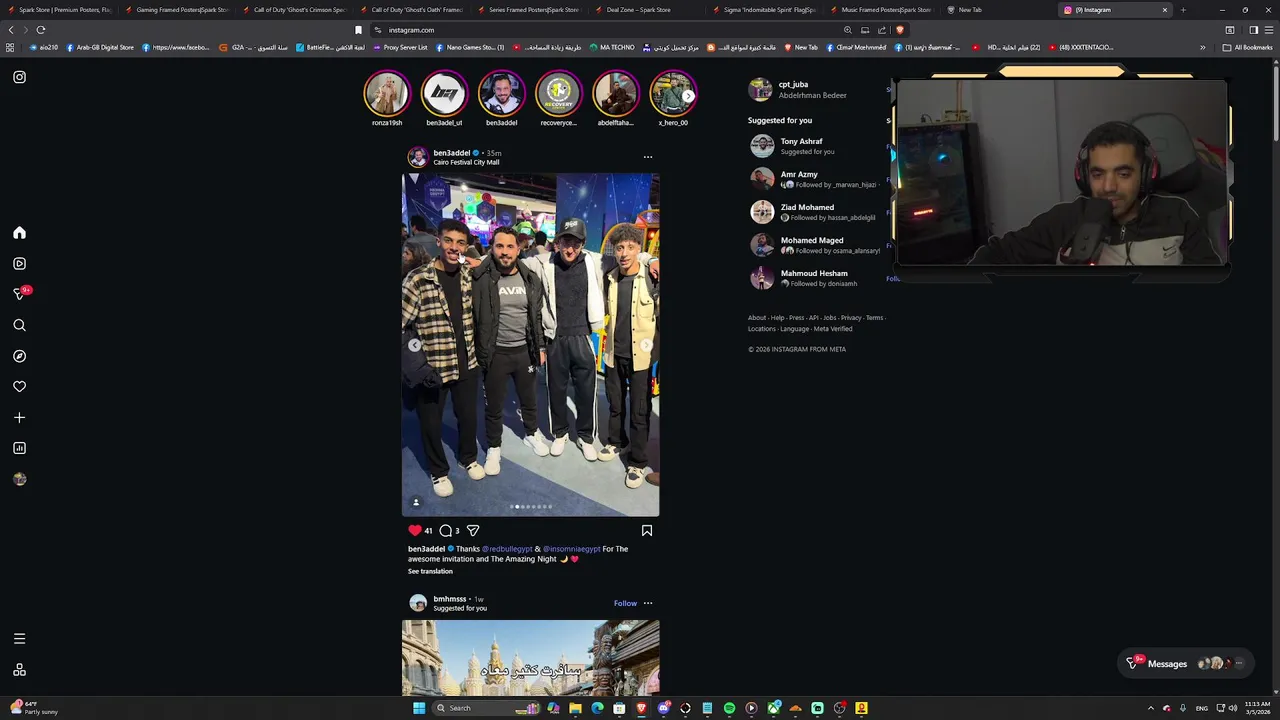The height and width of the screenshot is (720, 1280).
Task: Open Amr Azmy suggested profile
Action: tap(799, 174)
